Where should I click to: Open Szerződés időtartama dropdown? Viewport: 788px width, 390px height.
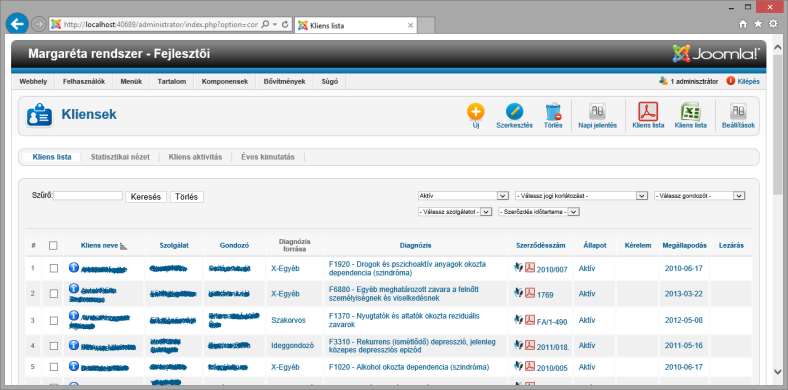539,212
